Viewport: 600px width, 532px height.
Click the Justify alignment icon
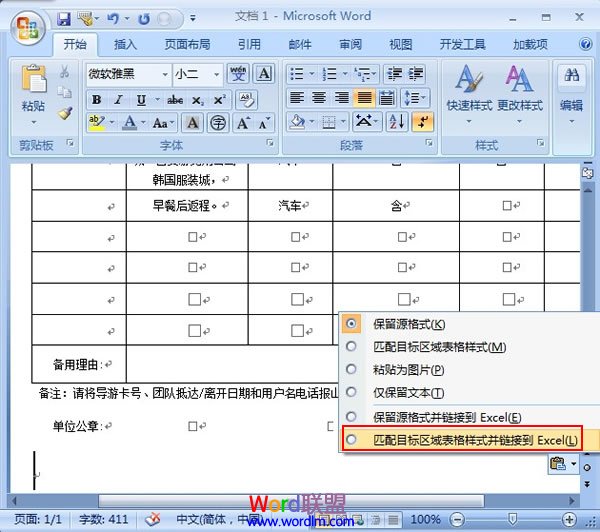pyautogui.click(x=364, y=98)
